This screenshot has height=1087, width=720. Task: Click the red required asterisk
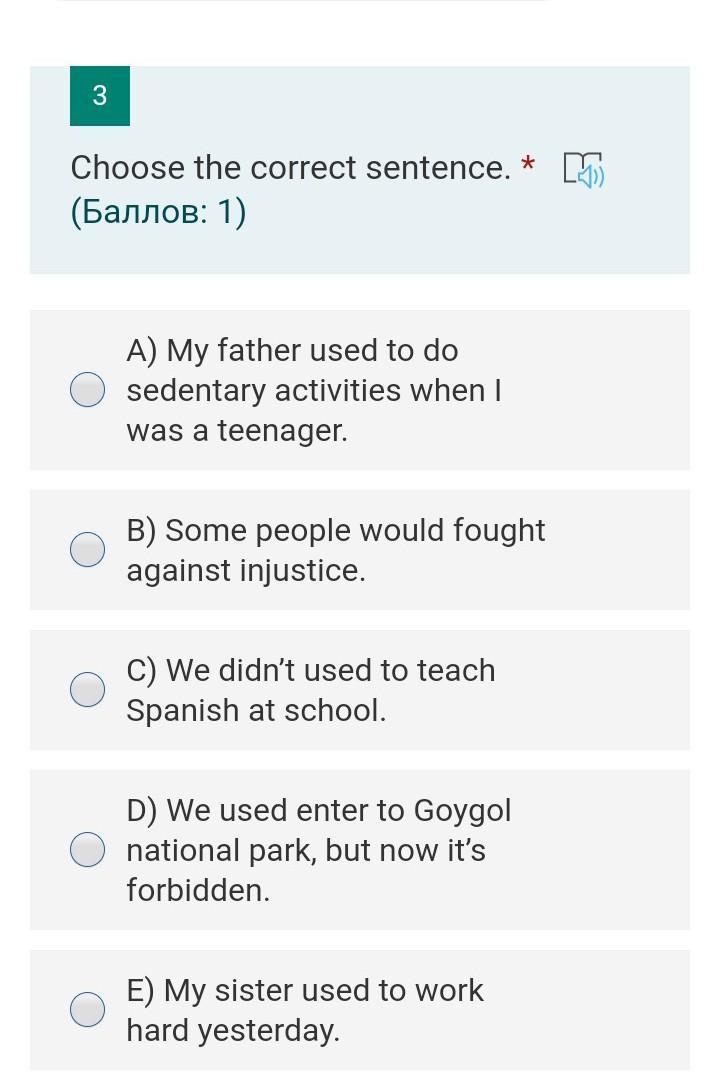coord(528,164)
